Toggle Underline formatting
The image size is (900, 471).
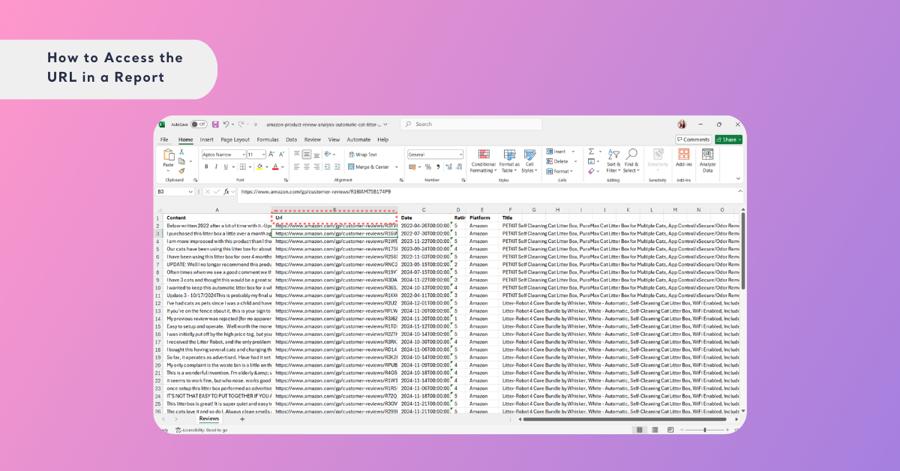tap(226, 167)
